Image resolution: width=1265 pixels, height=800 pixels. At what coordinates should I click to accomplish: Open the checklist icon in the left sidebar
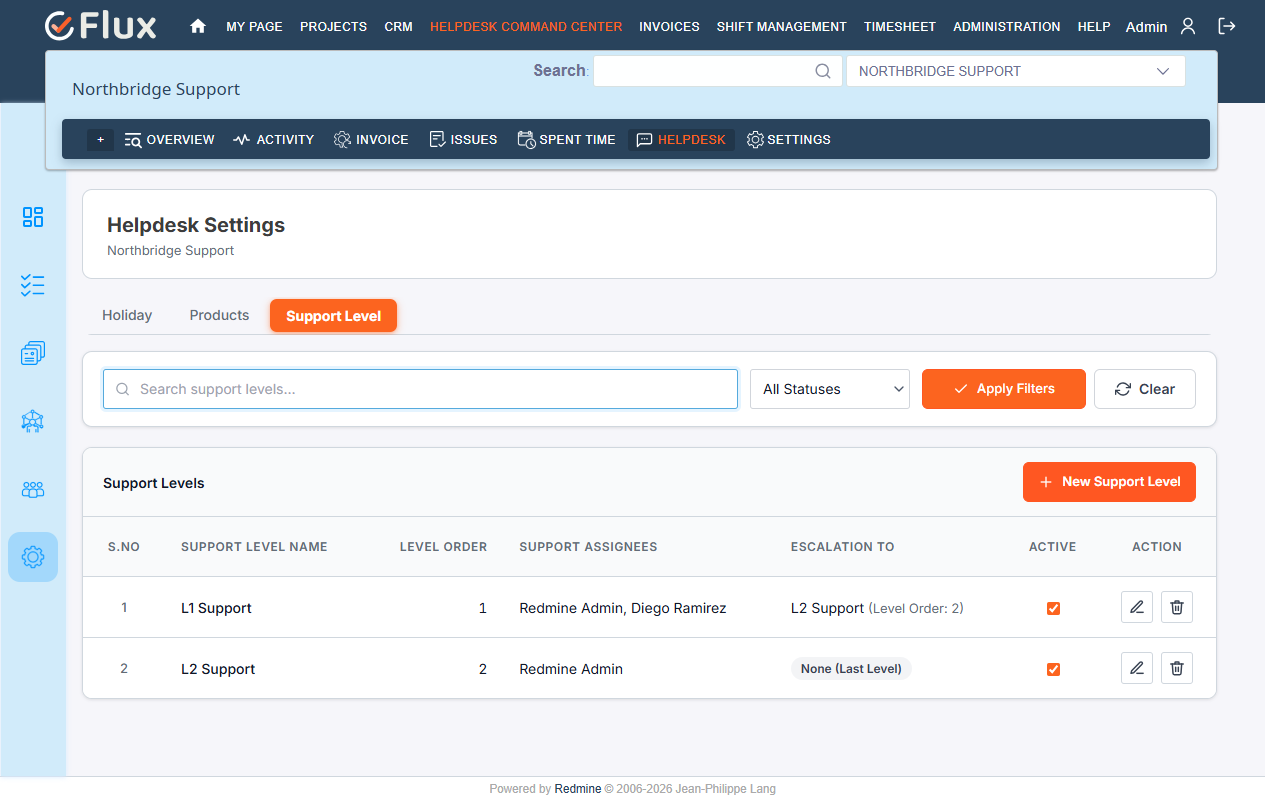click(33, 285)
